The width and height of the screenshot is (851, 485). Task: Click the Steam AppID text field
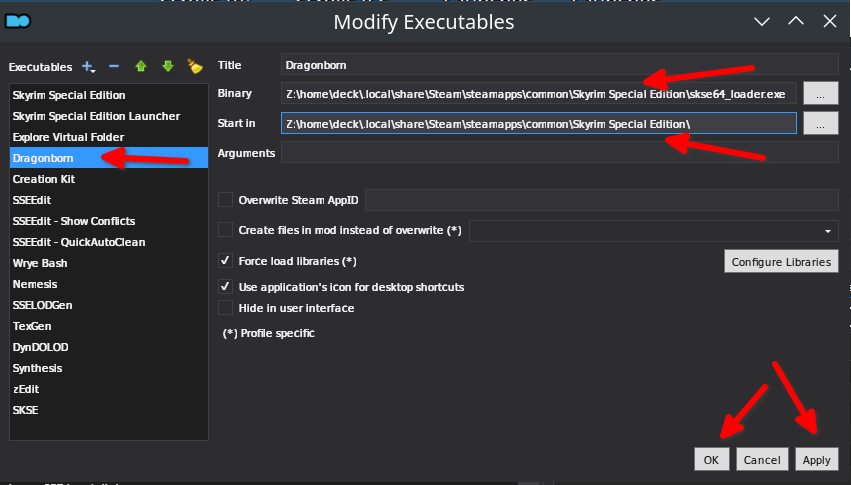[601, 201]
